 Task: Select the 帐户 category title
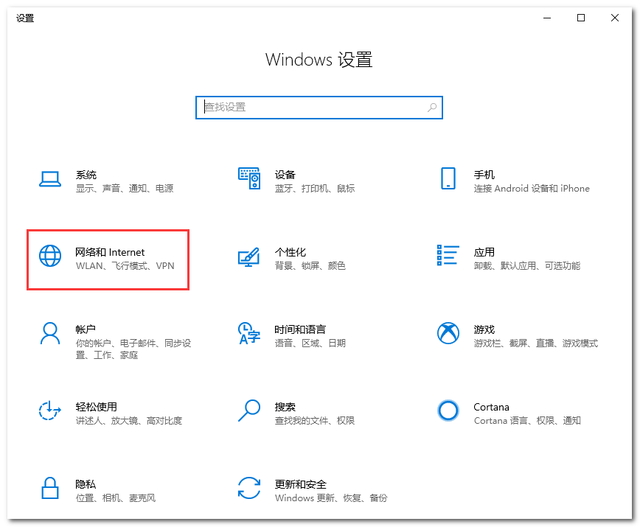pos(86,329)
